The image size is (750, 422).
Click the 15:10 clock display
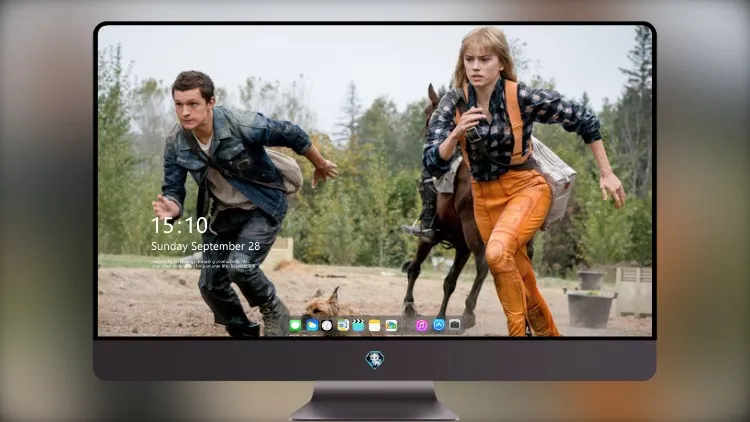[x=179, y=225]
